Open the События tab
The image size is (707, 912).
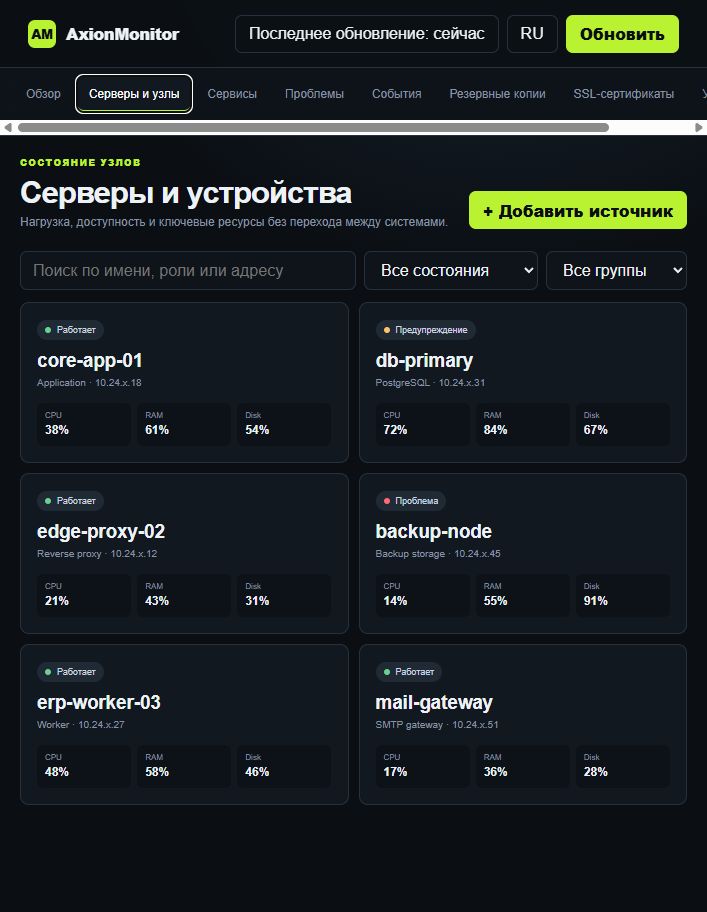click(x=397, y=94)
